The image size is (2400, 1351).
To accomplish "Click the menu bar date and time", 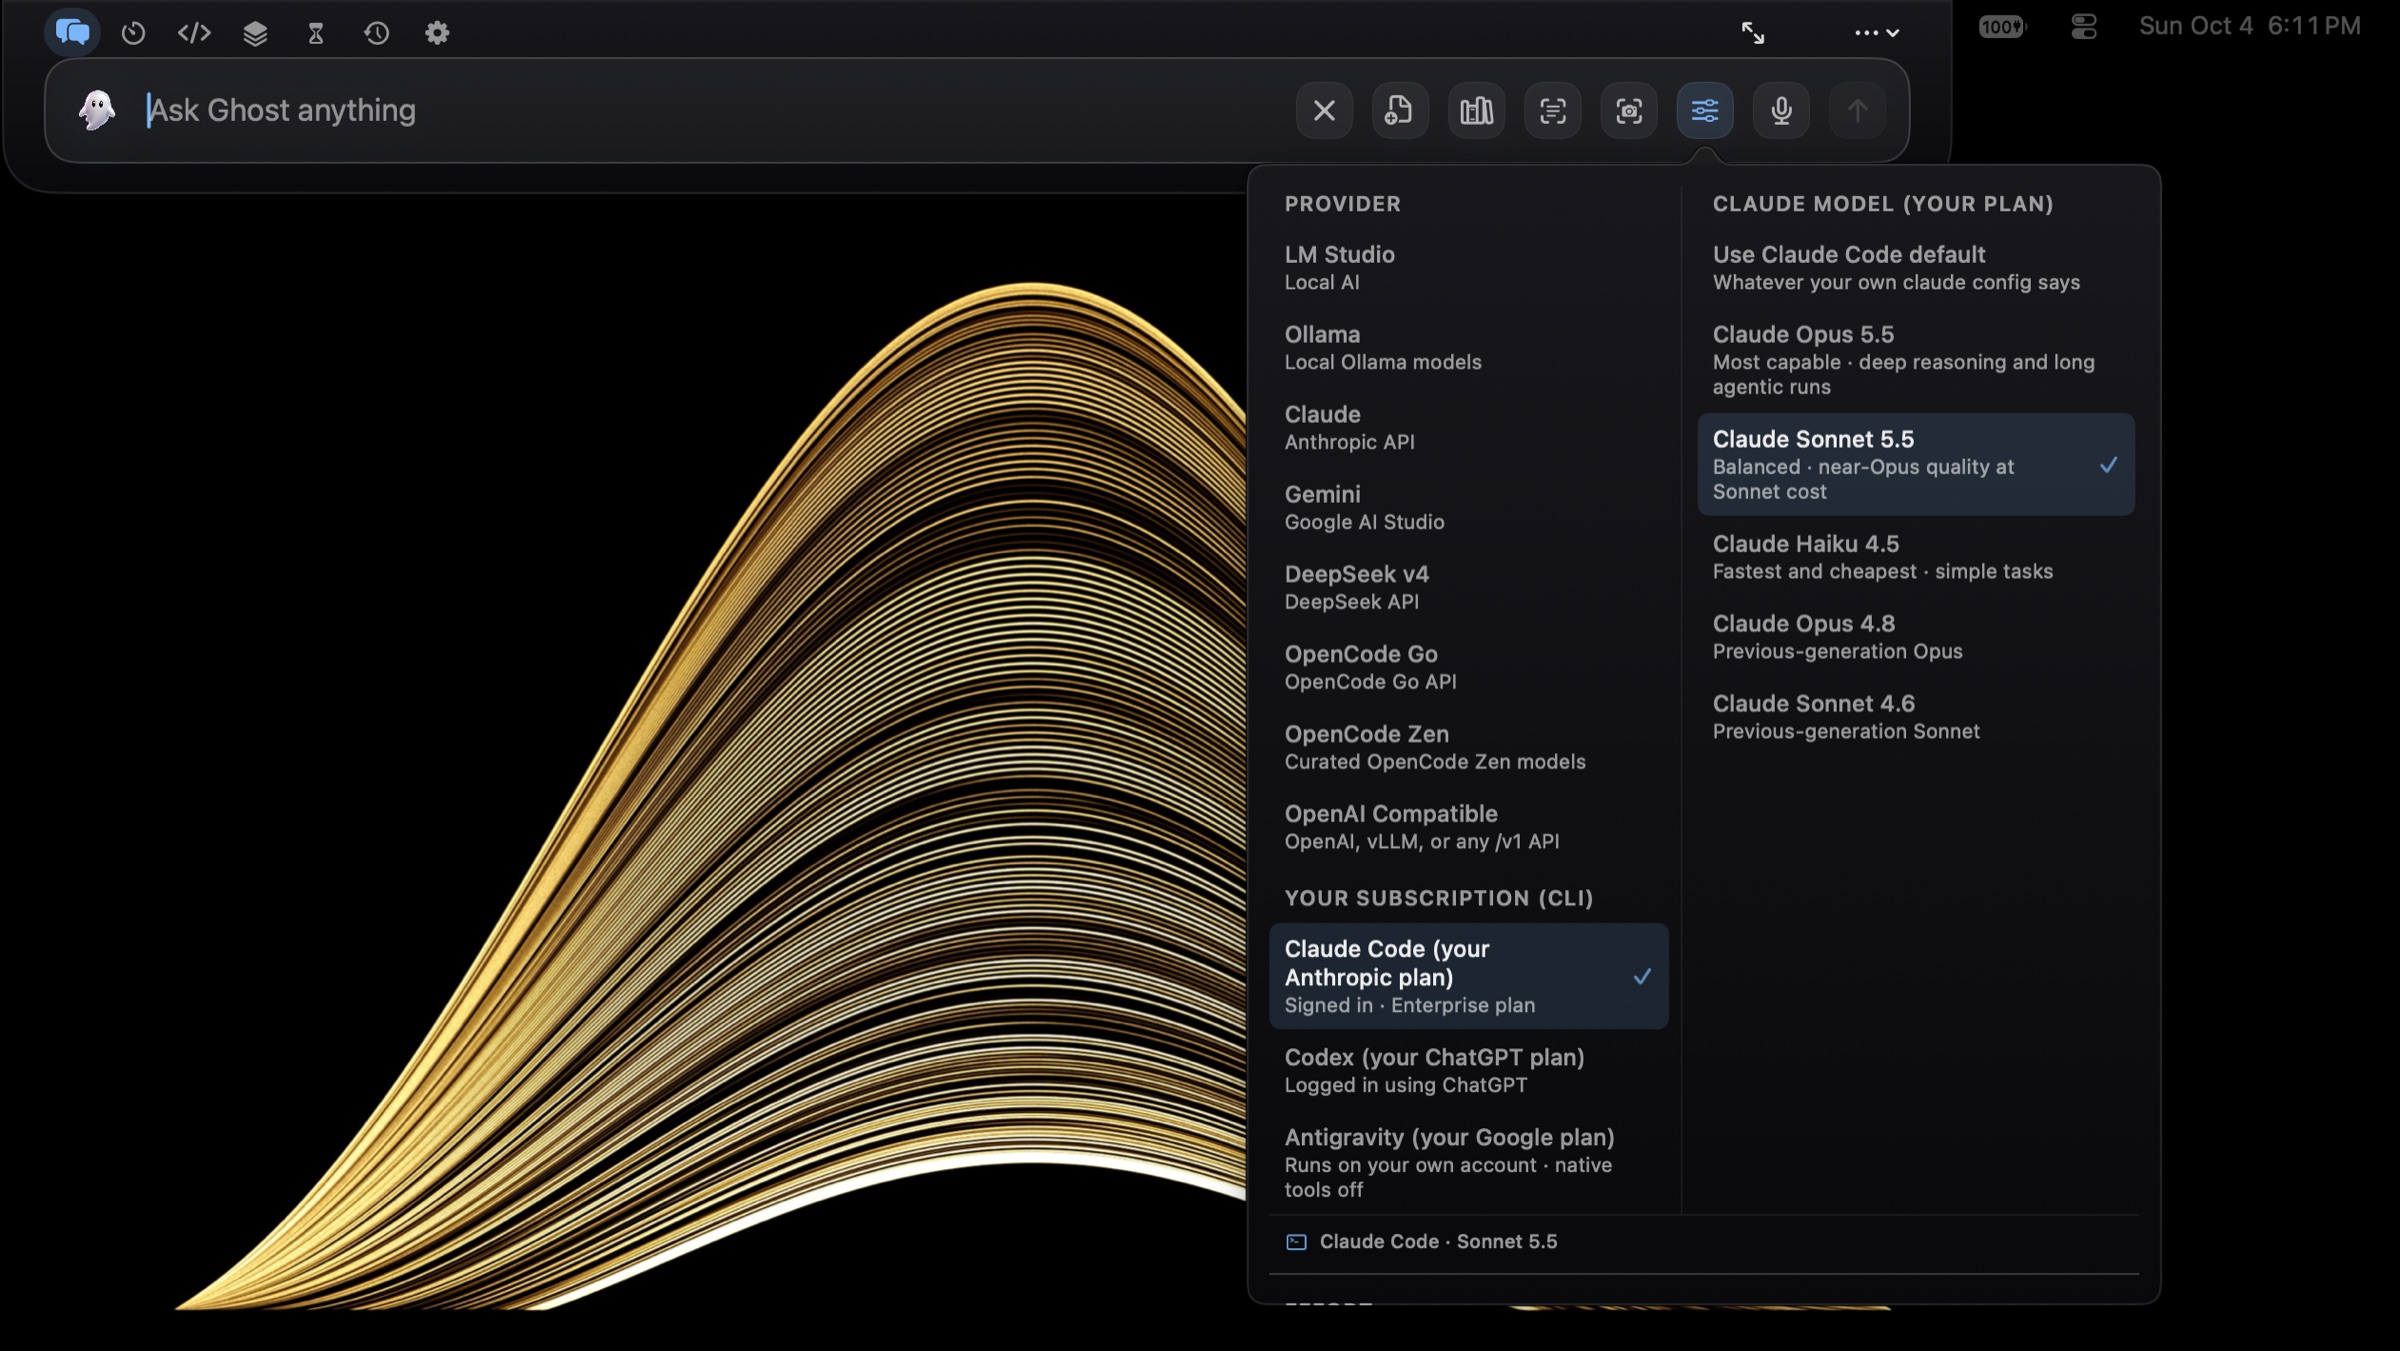I will (2249, 26).
